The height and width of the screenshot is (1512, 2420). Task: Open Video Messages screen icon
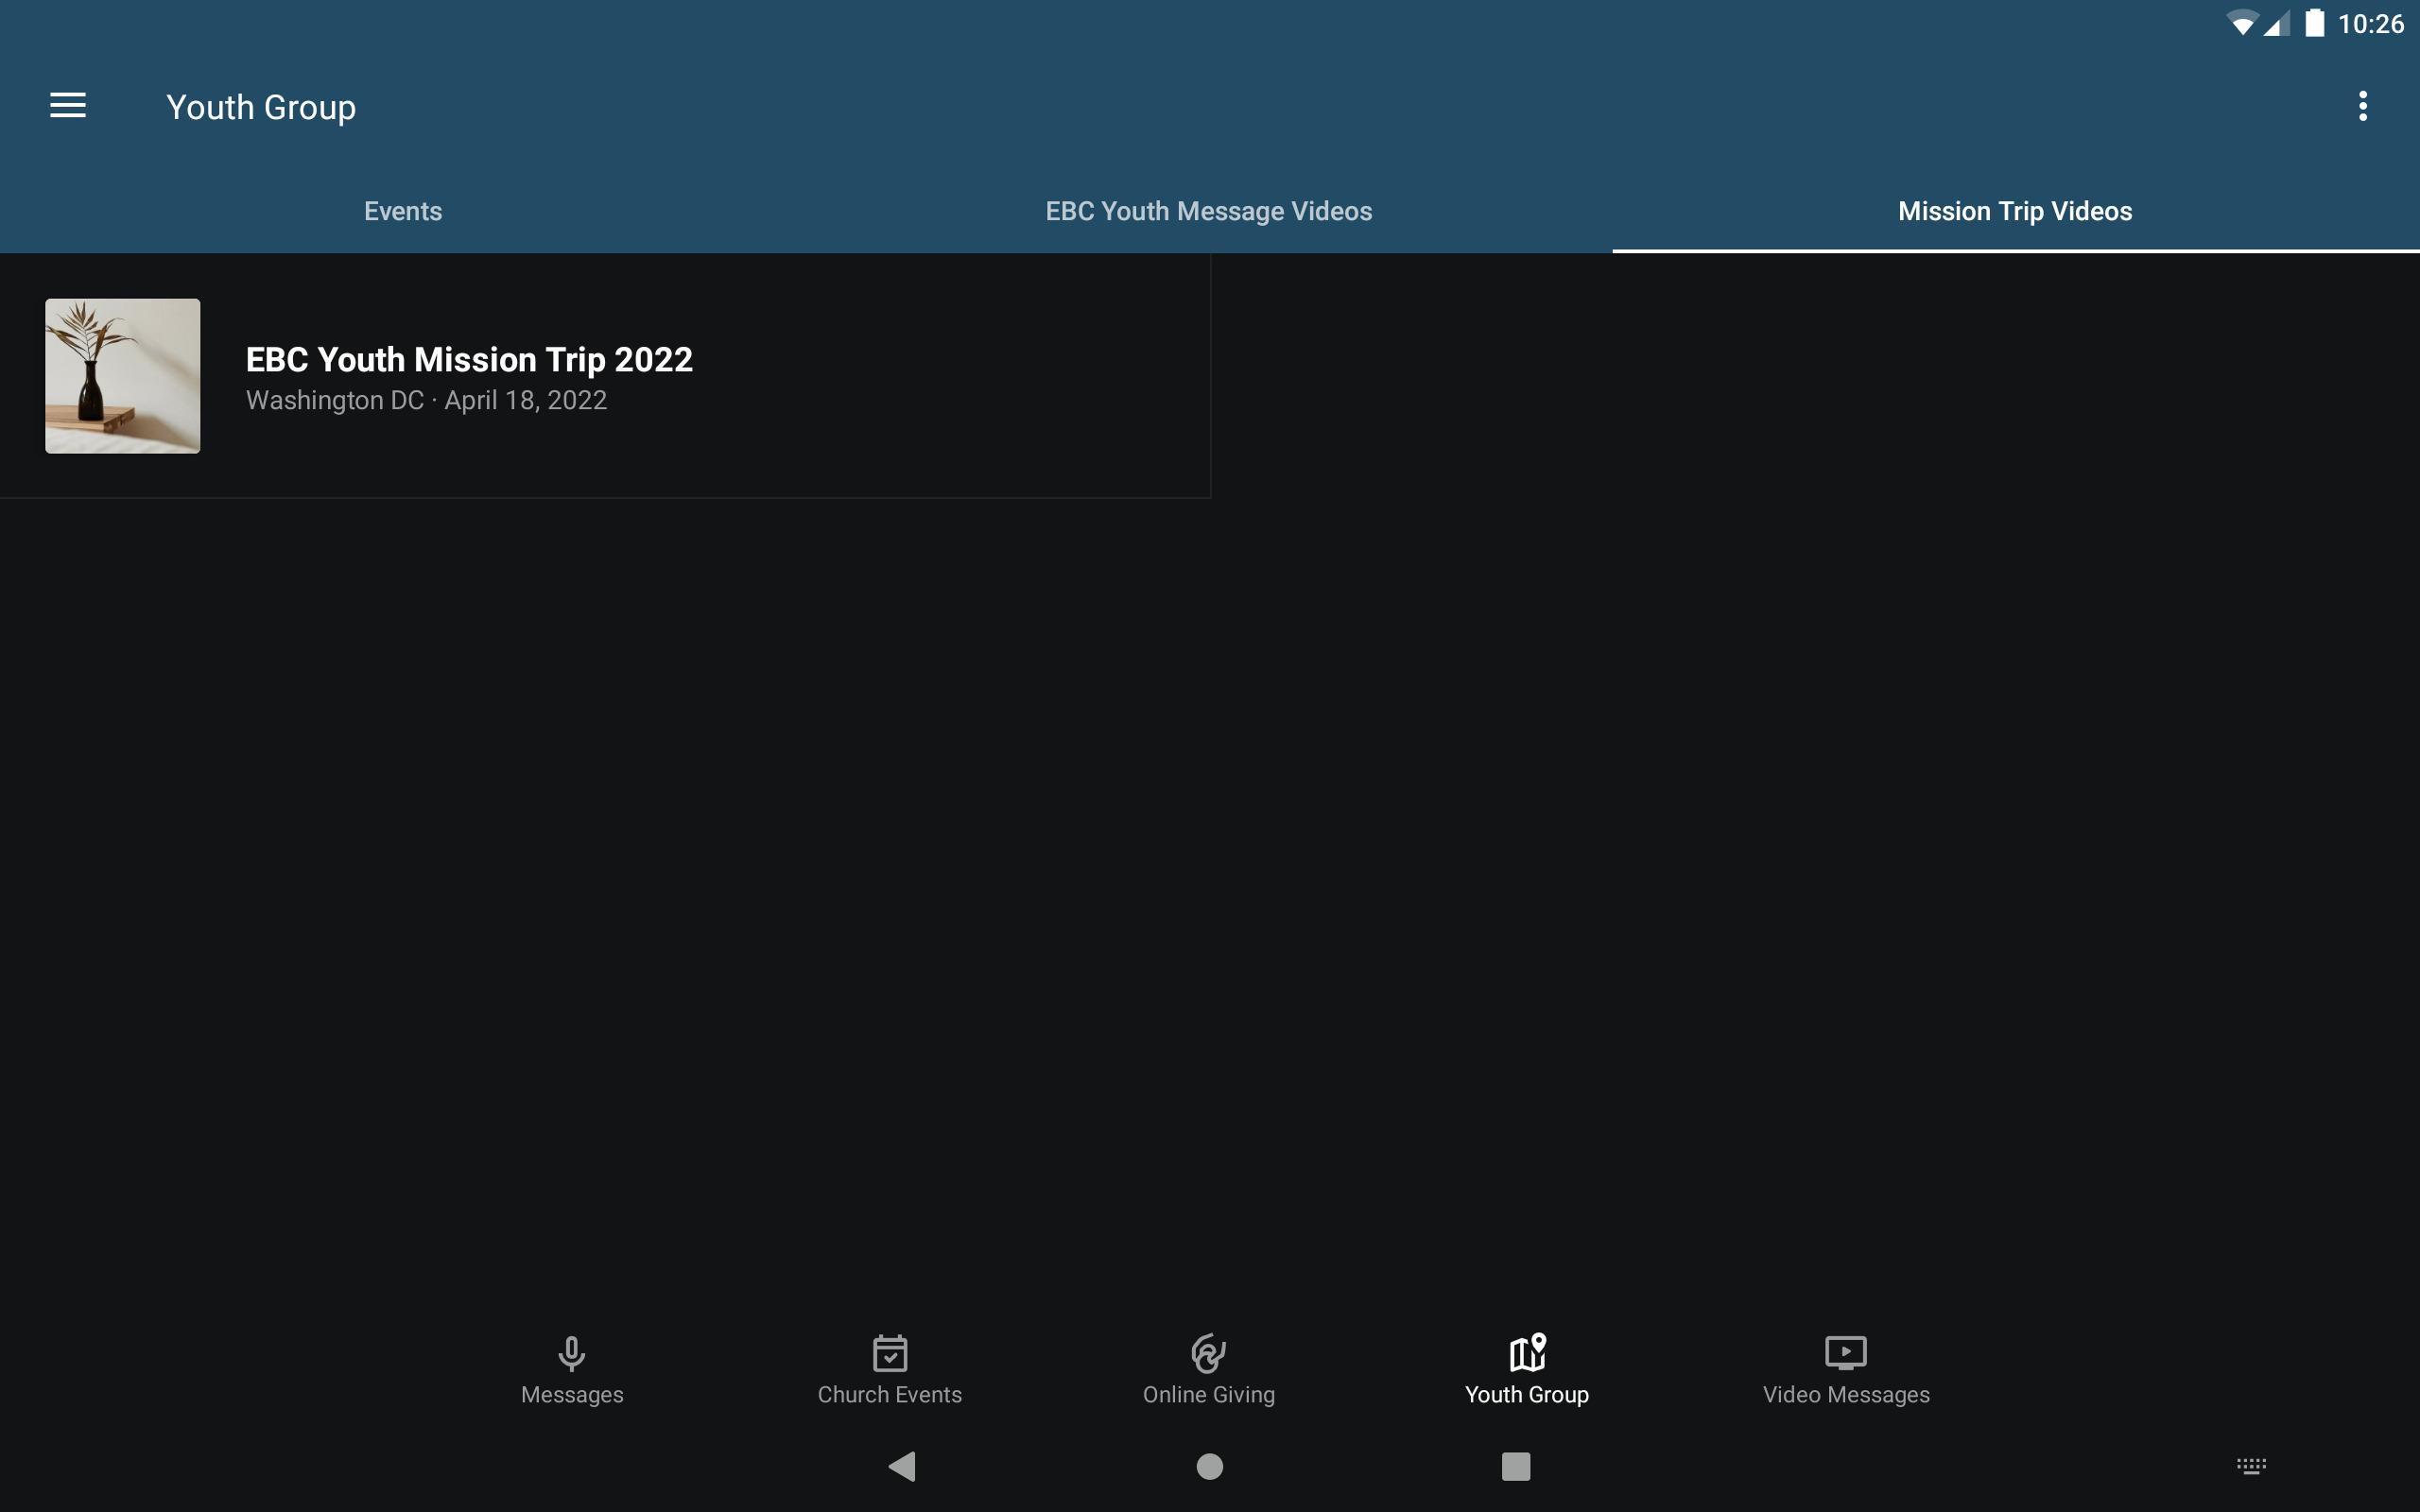[x=1846, y=1353]
